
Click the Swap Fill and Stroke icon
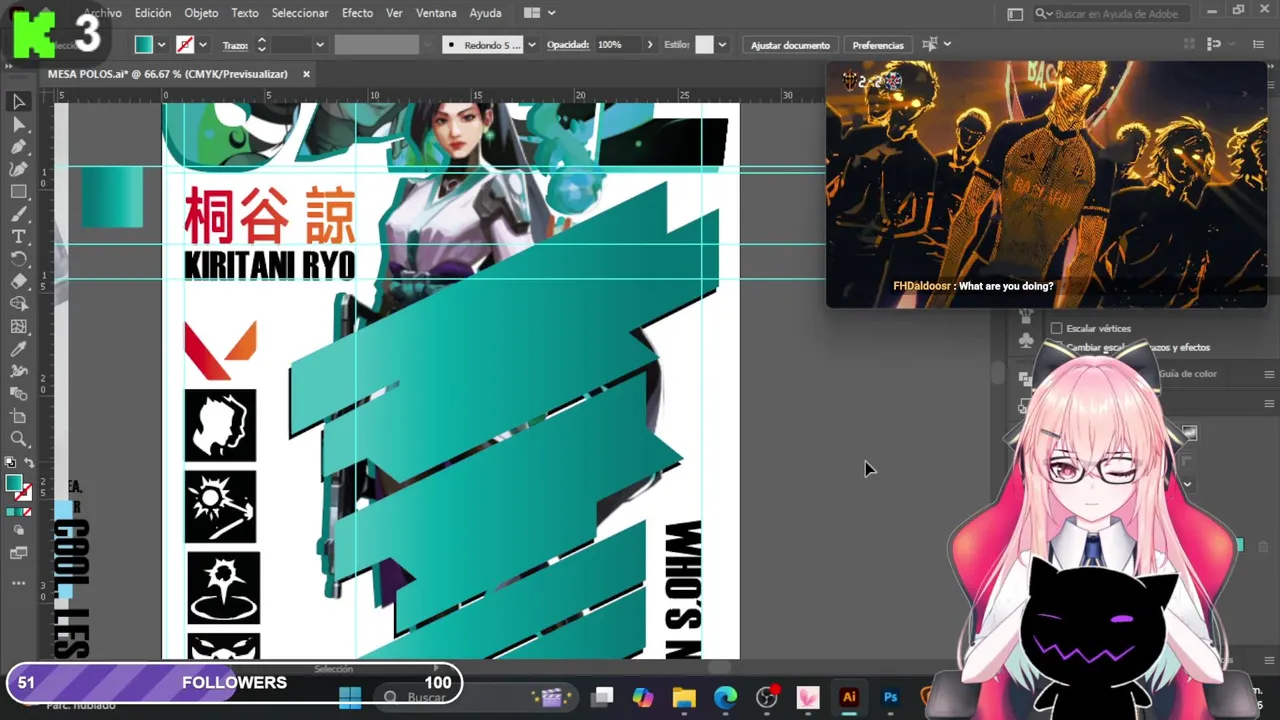[x=28, y=464]
